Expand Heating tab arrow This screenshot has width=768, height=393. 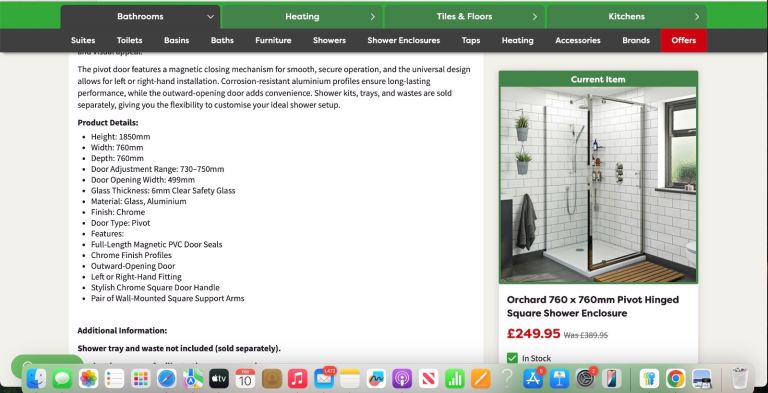tap(373, 17)
